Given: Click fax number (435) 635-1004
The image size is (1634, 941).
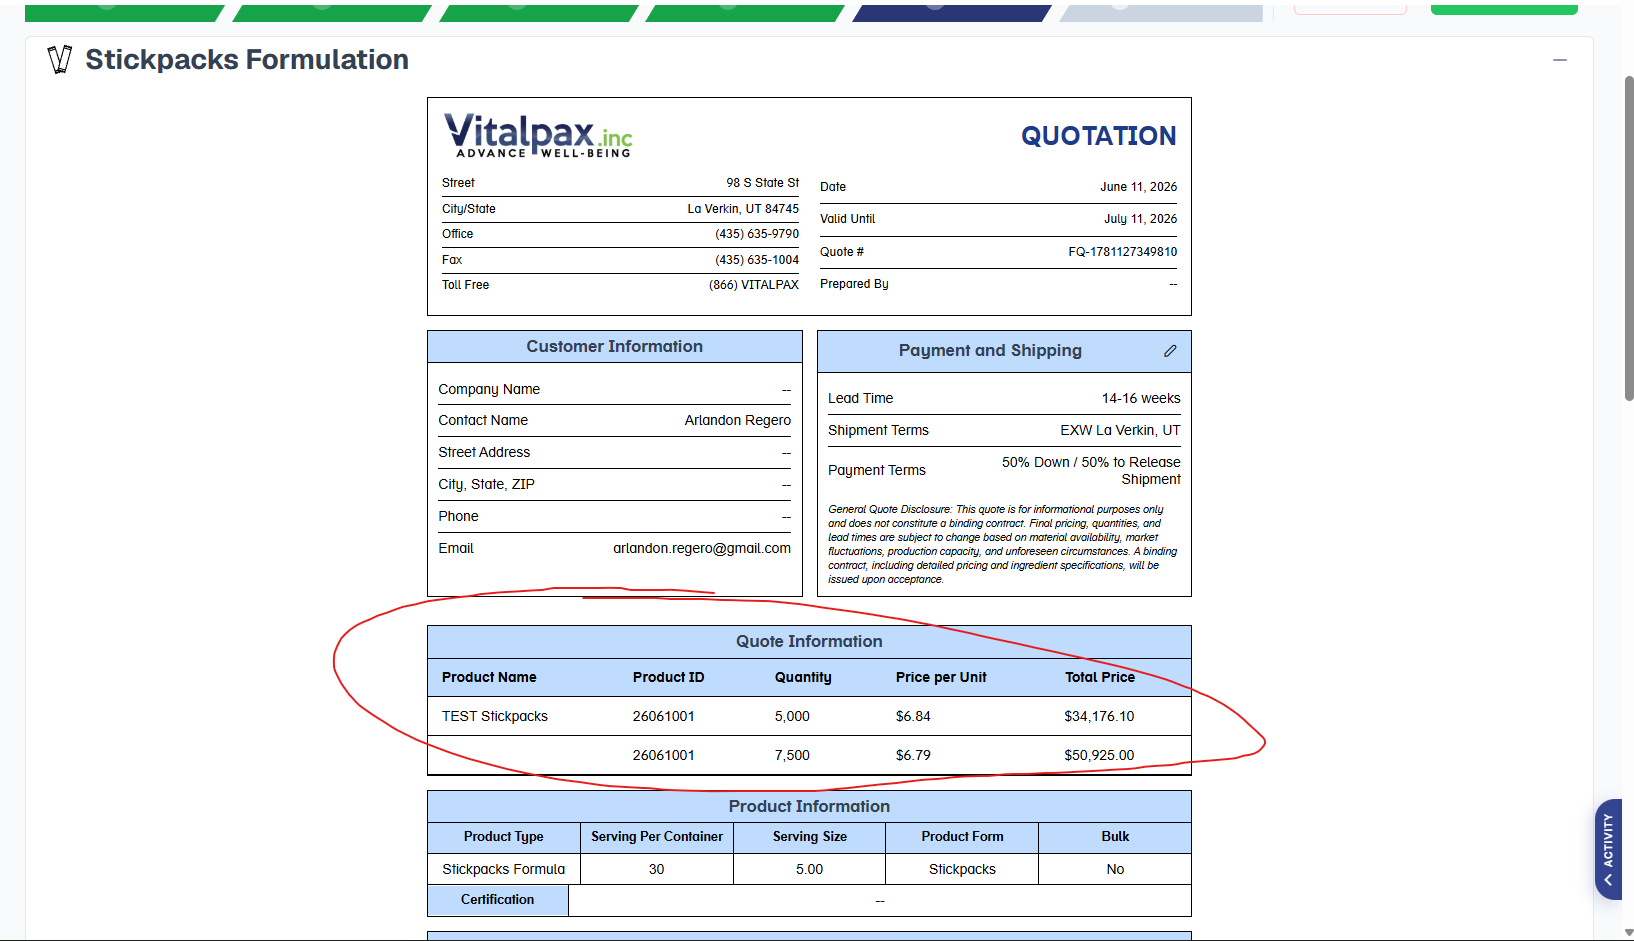Looking at the screenshot, I should (757, 260).
